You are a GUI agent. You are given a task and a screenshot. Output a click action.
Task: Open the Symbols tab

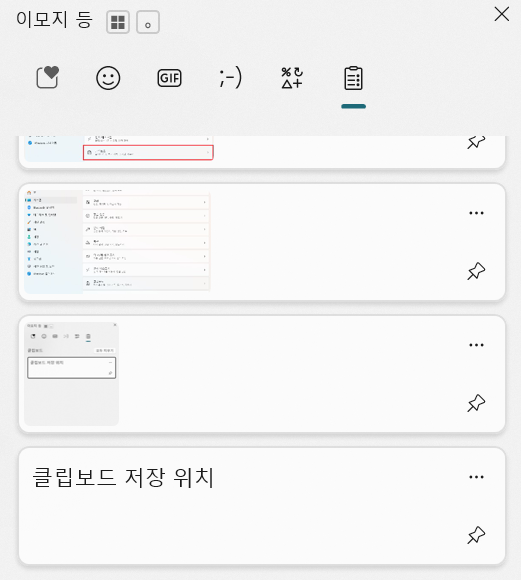[x=292, y=78]
